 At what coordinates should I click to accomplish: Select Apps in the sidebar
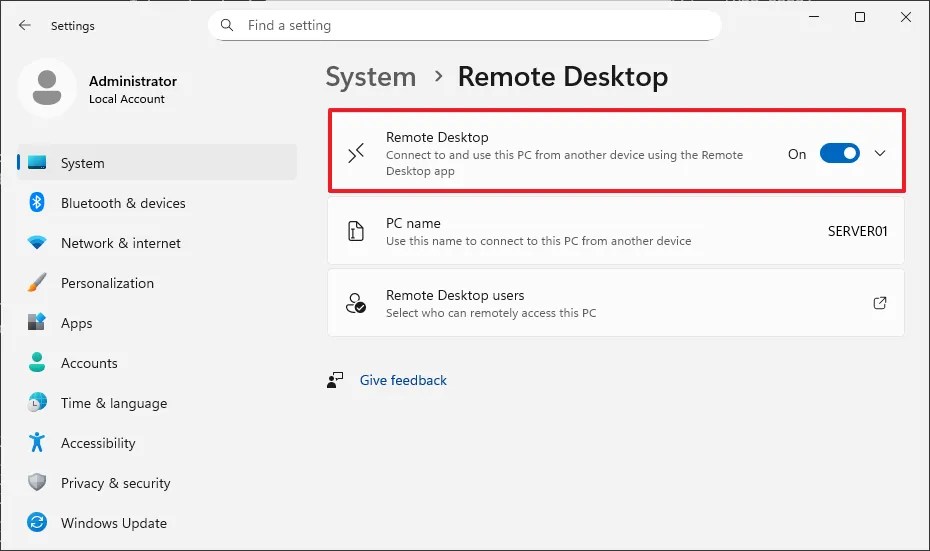tap(157, 323)
